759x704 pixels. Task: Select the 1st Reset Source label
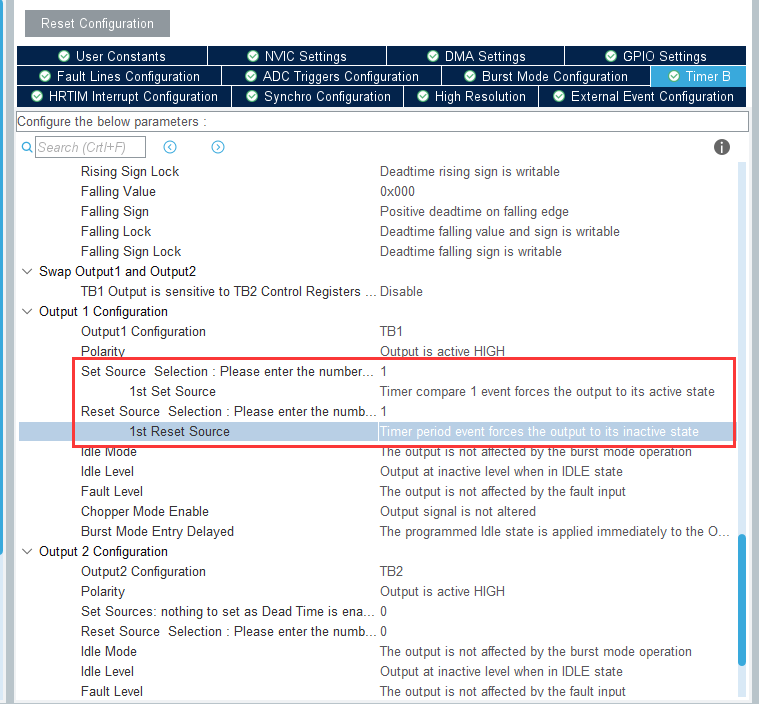(x=180, y=431)
